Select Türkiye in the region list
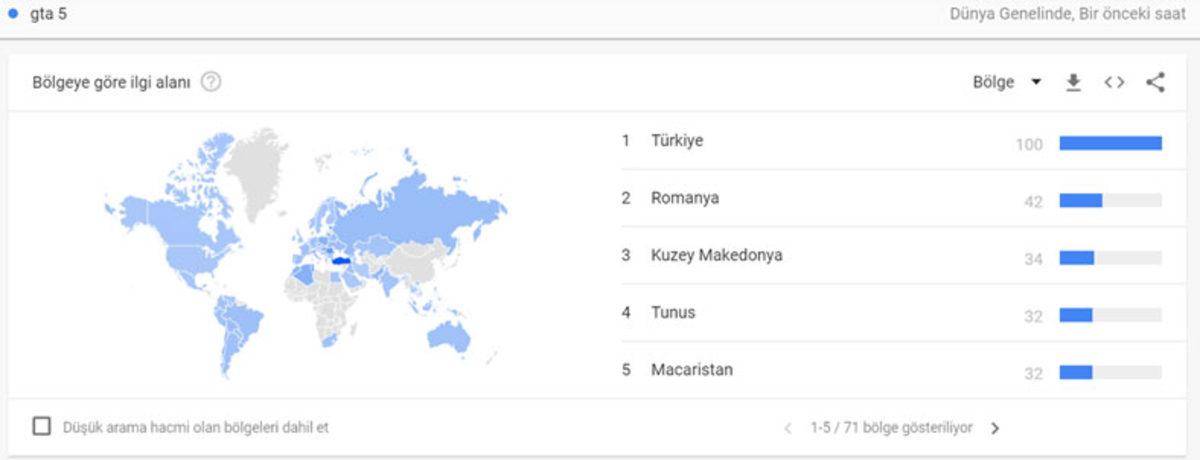Viewport: 1200px width, 460px height. (x=677, y=141)
